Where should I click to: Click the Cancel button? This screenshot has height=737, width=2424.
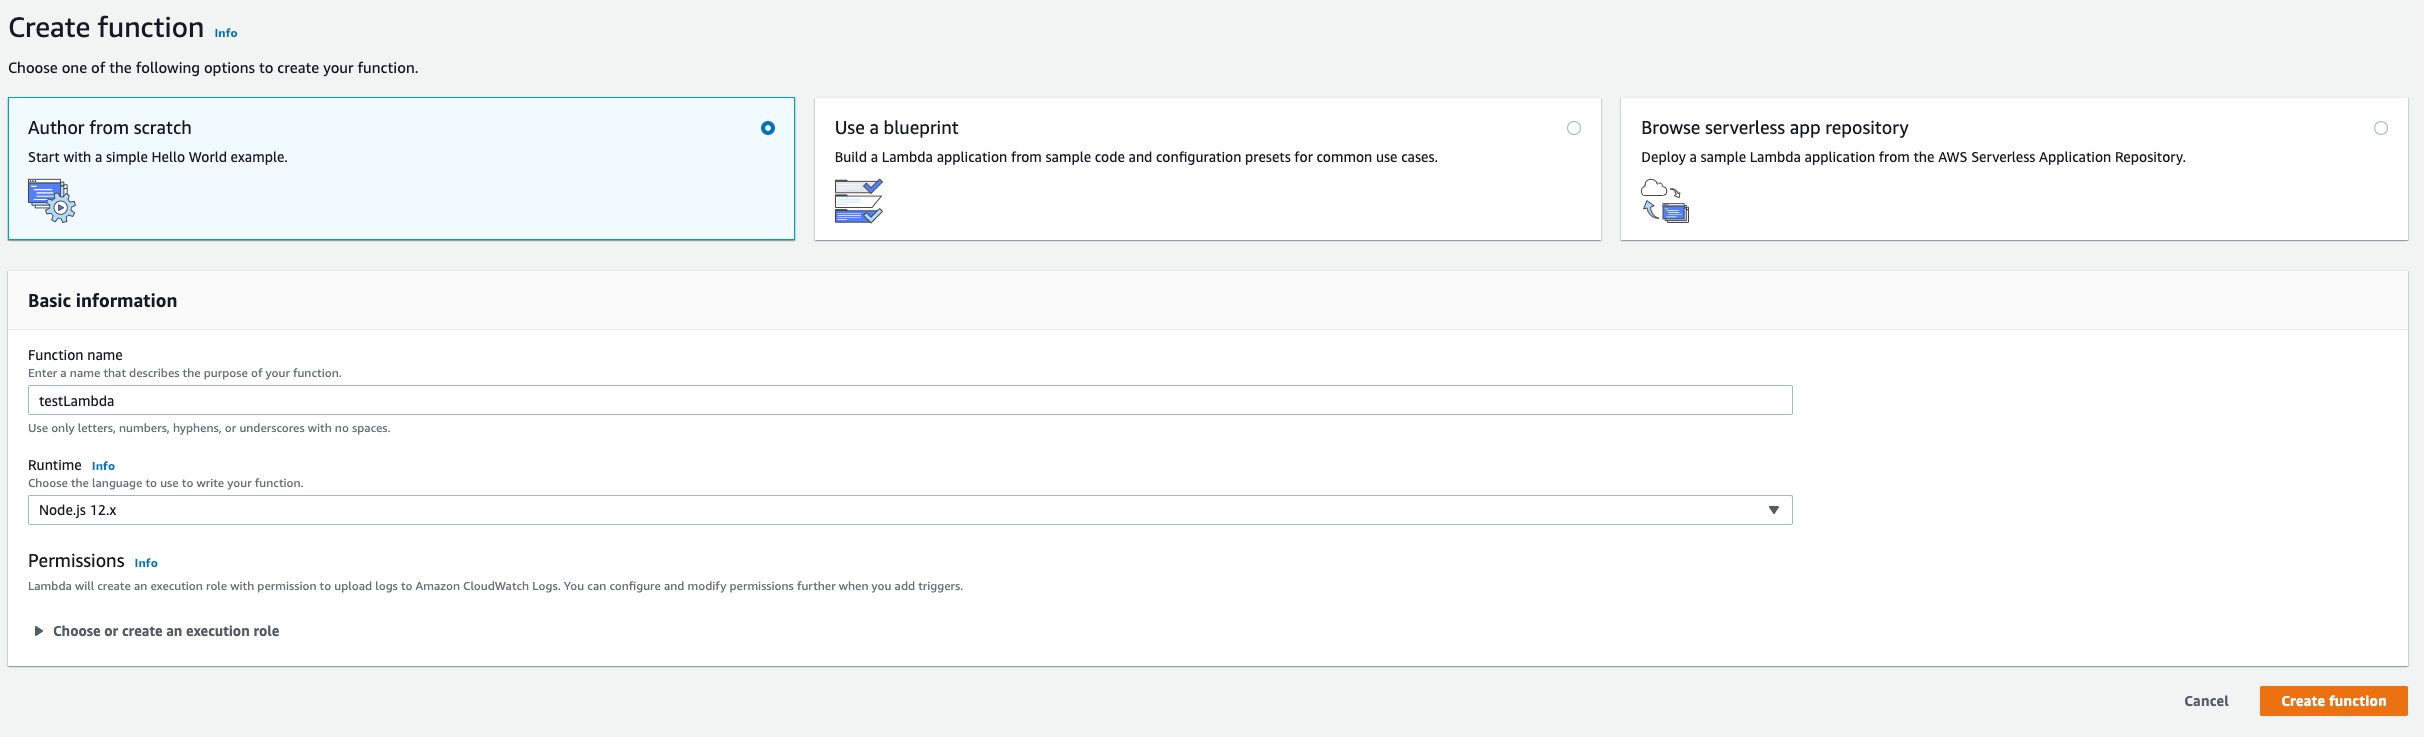click(2206, 701)
